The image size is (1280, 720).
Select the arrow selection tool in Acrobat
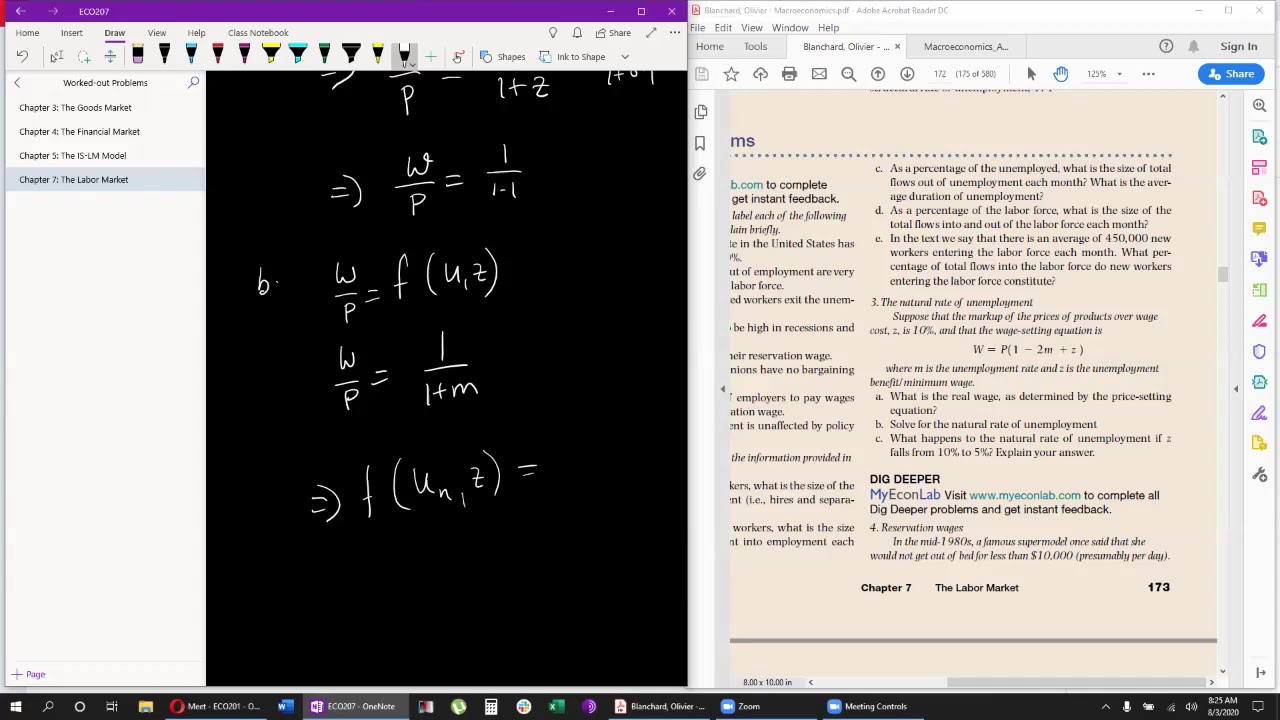(x=1032, y=74)
